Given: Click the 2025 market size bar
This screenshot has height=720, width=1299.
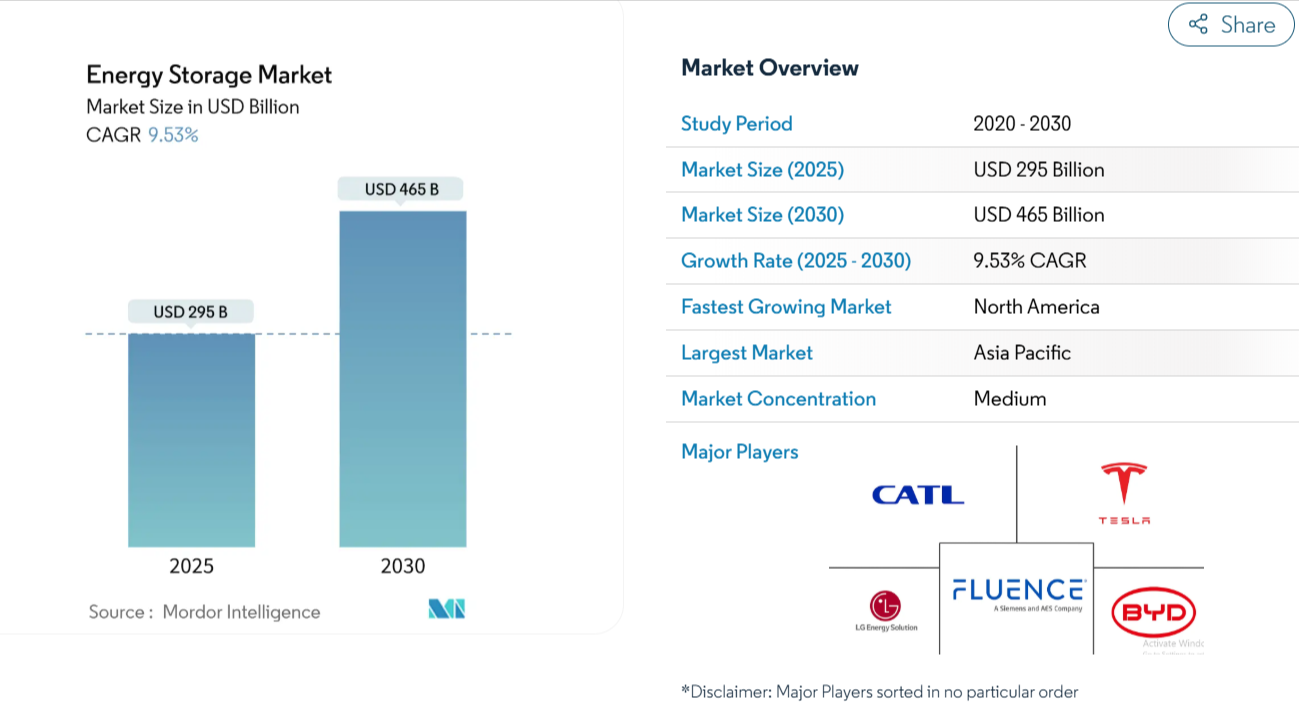Looking at the screenshot, I should pos(191,440).
